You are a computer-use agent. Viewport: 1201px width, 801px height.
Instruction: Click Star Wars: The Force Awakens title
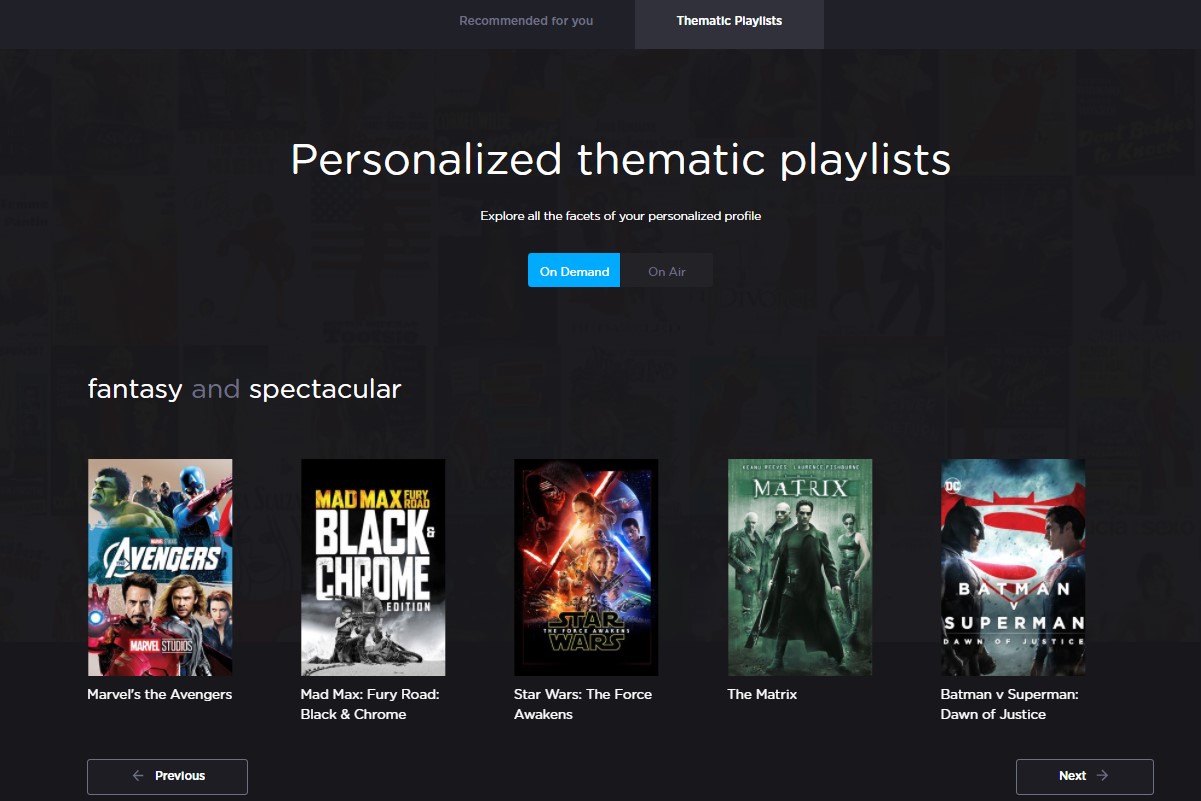[583, 704]
